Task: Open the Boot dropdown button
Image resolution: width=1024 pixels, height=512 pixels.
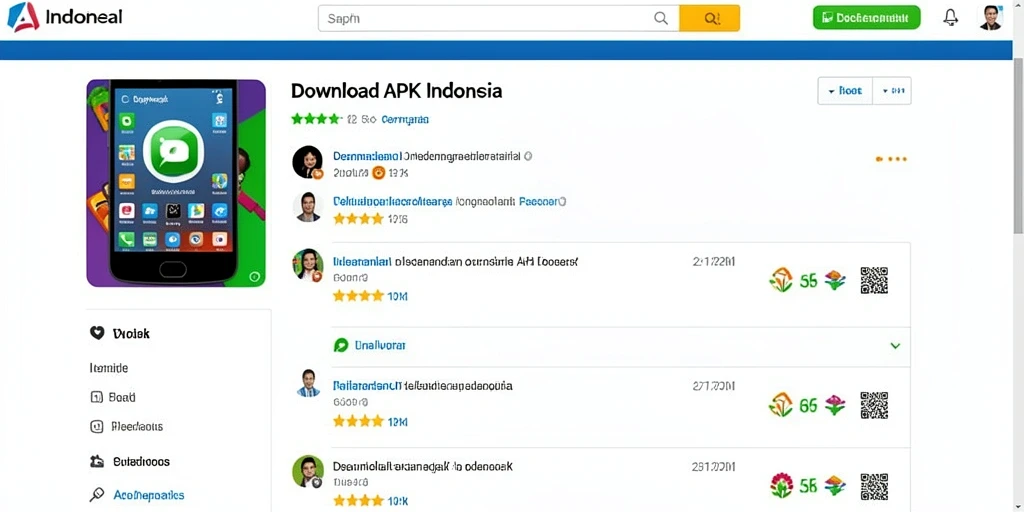Action: pos(845,91)
